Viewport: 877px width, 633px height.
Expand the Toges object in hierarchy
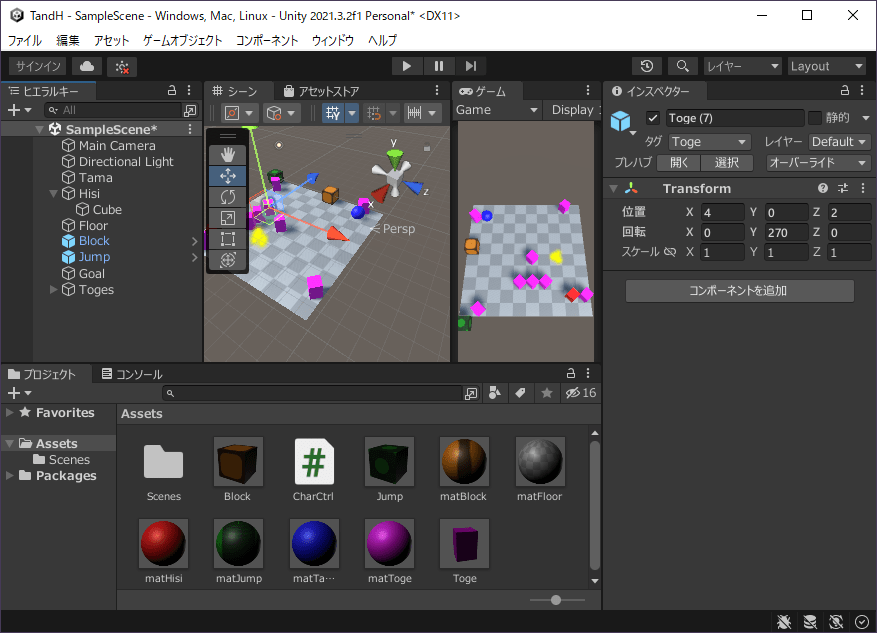click(54, 290)
